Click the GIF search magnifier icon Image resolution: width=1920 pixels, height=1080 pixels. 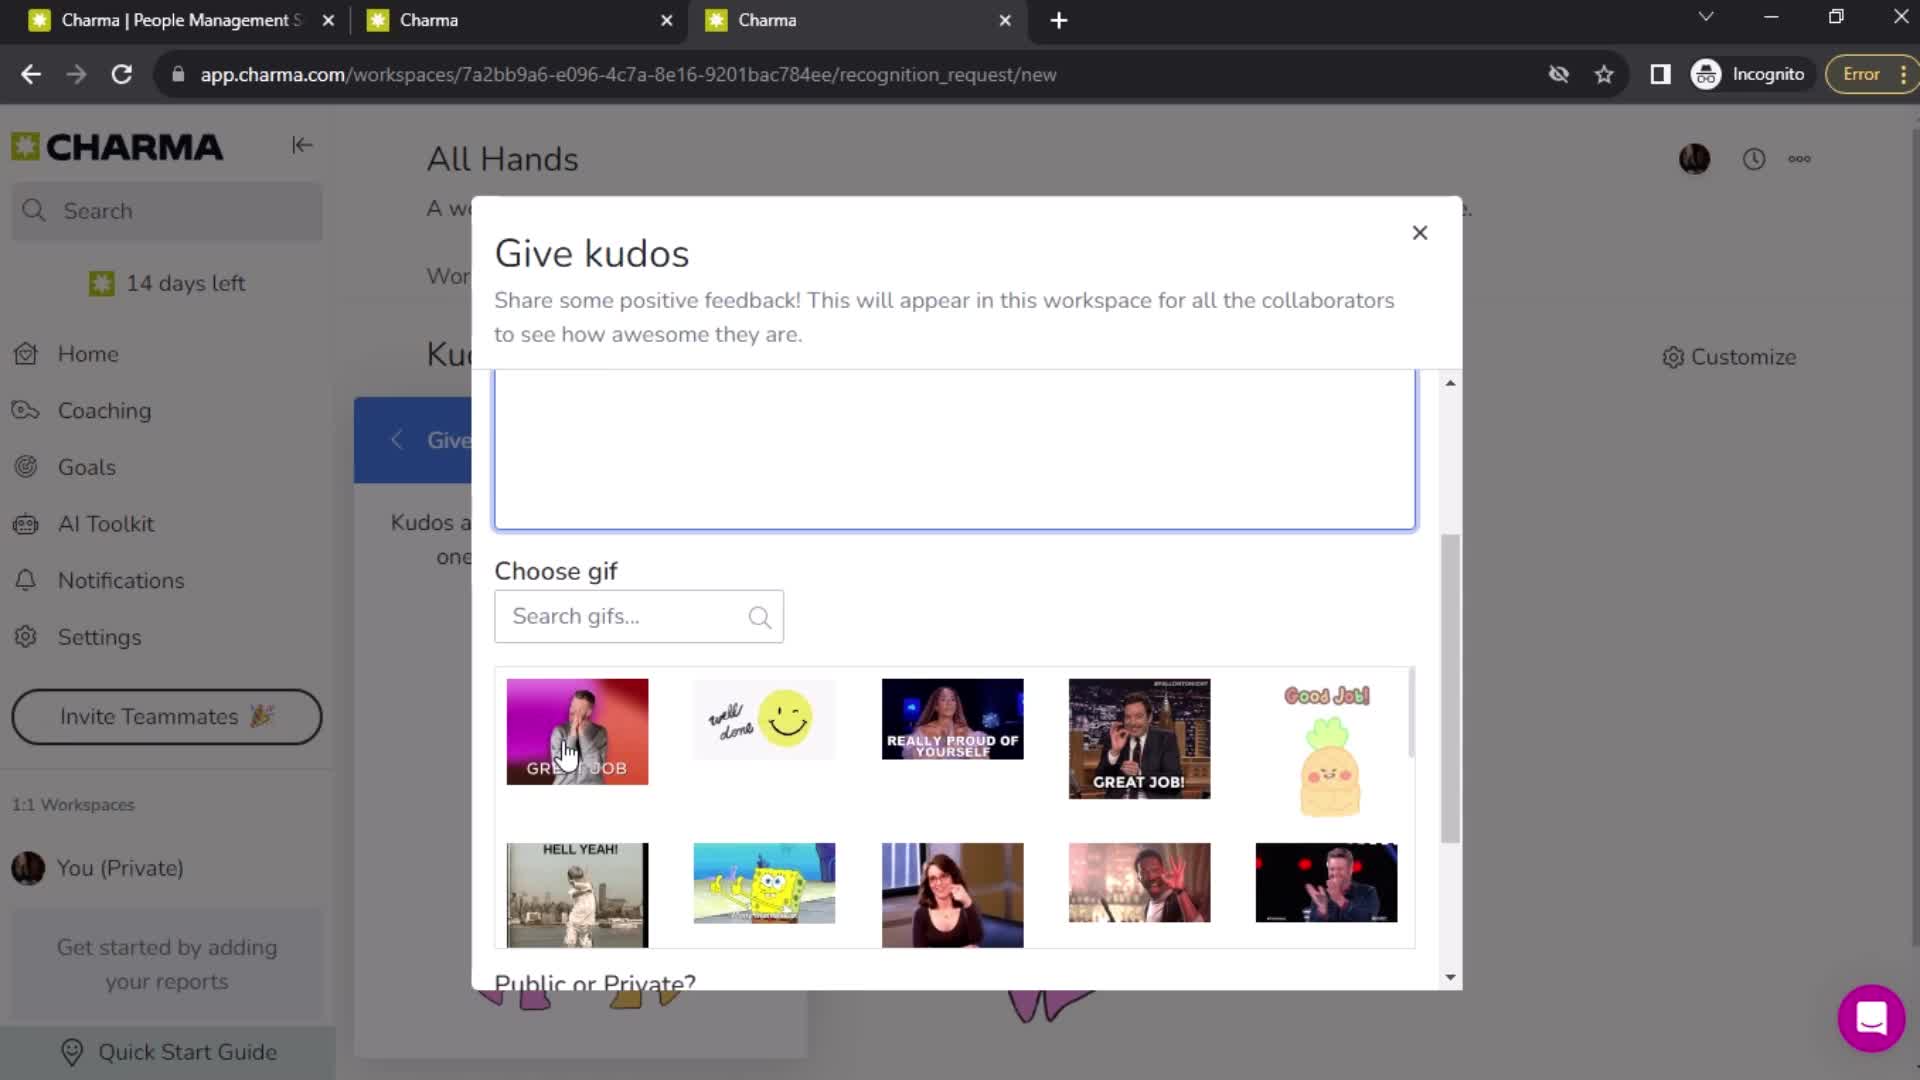(x=760, y=616)
